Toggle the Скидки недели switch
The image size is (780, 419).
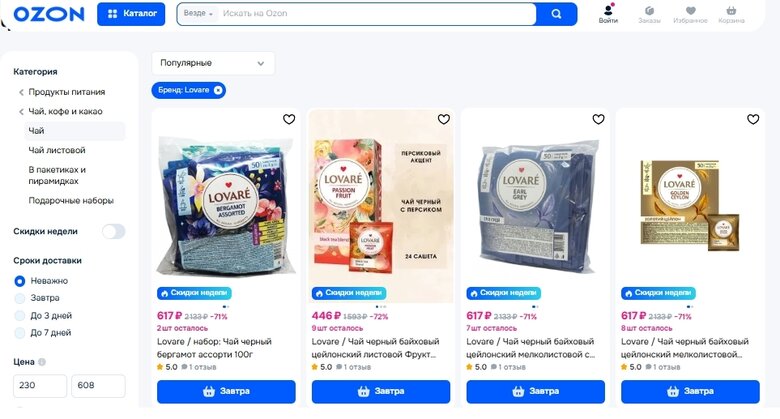113,231
